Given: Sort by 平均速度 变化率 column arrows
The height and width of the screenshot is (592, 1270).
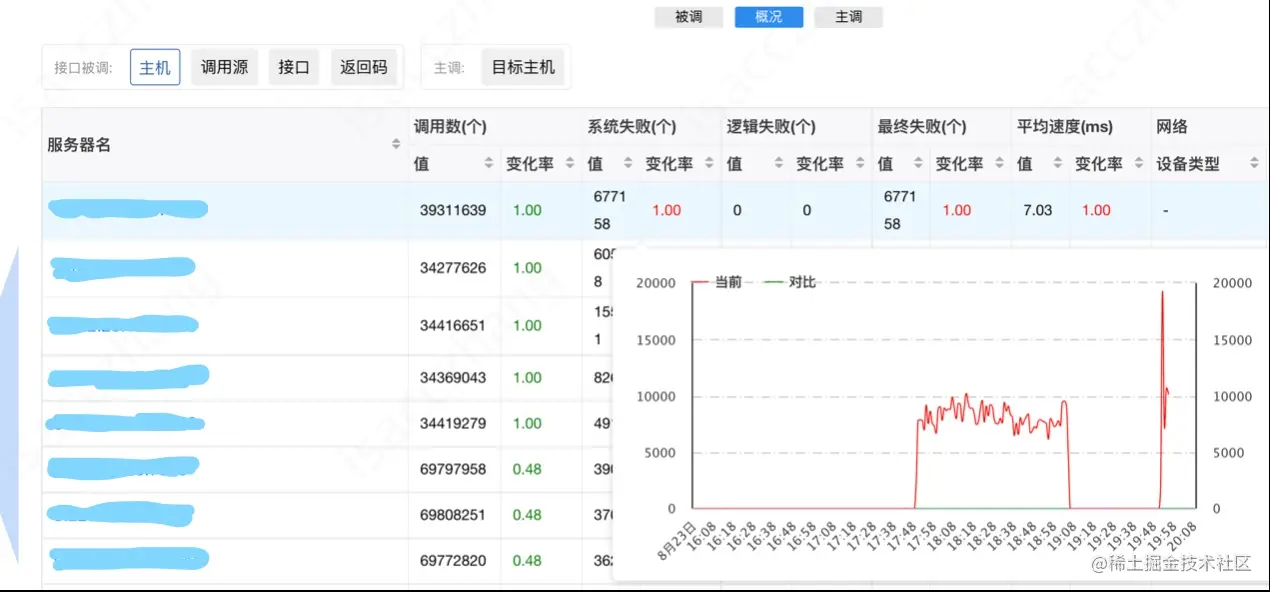Looking at the screenshot, I should click(x=1139, y=163).
